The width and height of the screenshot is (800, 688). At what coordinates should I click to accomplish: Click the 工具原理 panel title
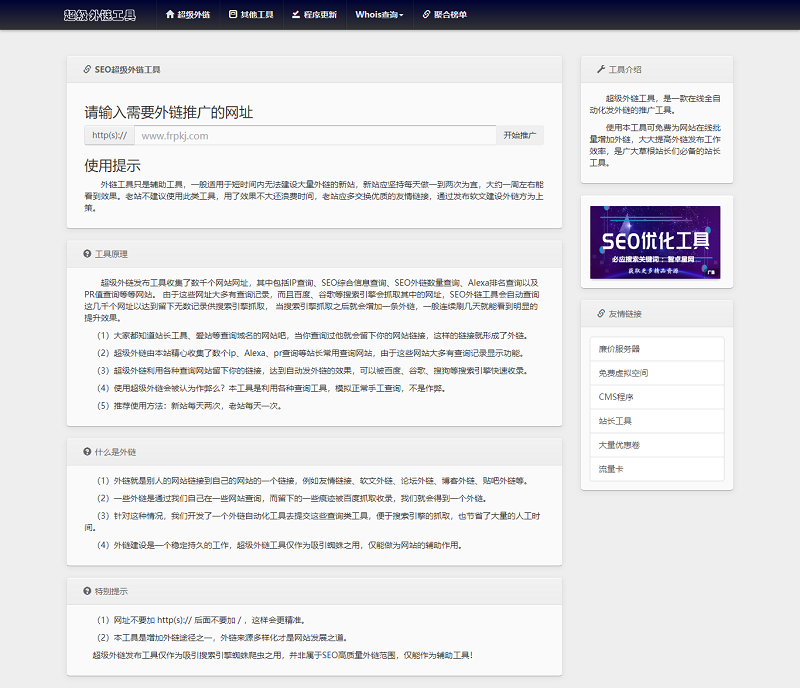point(111,254)
